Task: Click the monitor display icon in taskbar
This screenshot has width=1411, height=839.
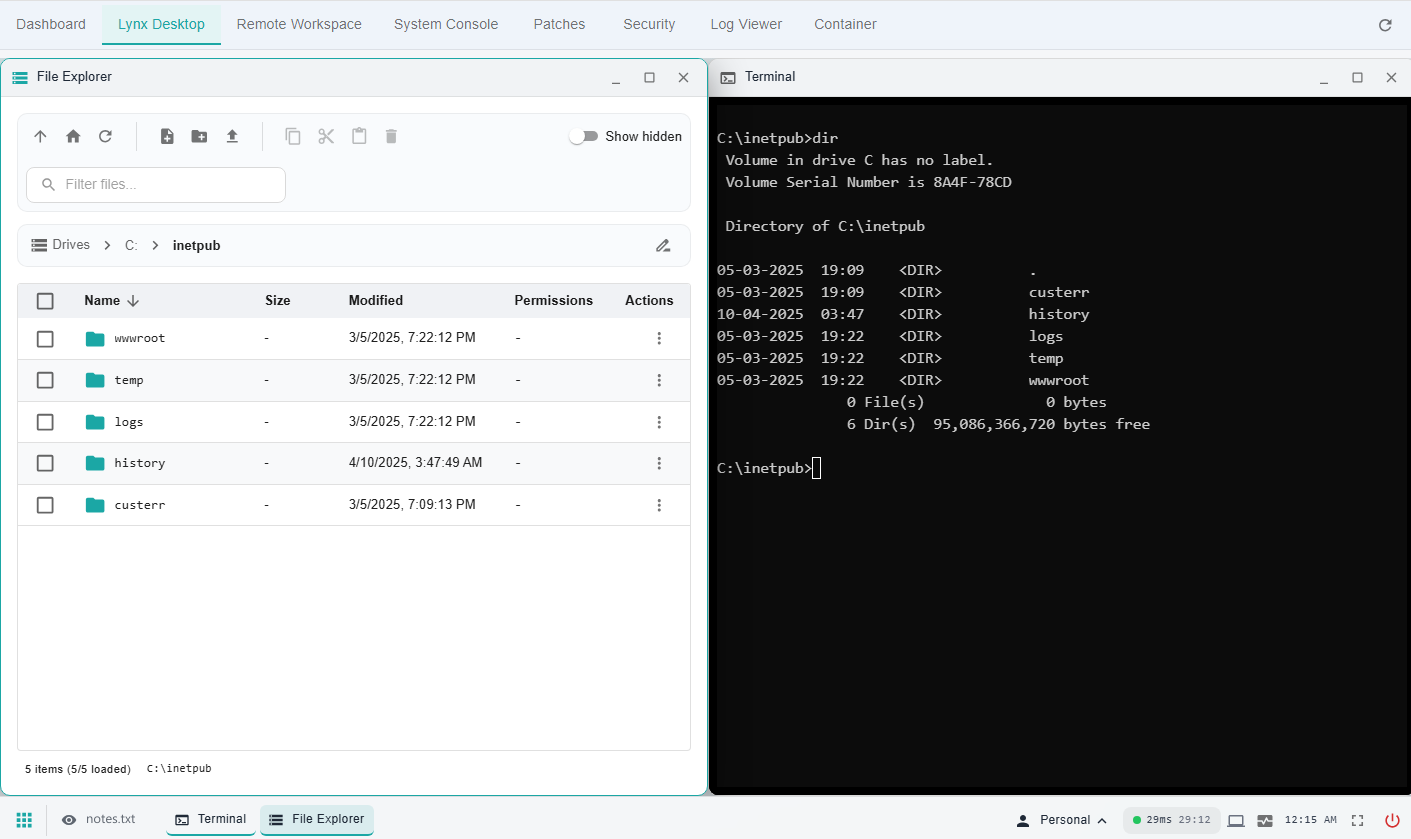Action: click(1236, 820)
